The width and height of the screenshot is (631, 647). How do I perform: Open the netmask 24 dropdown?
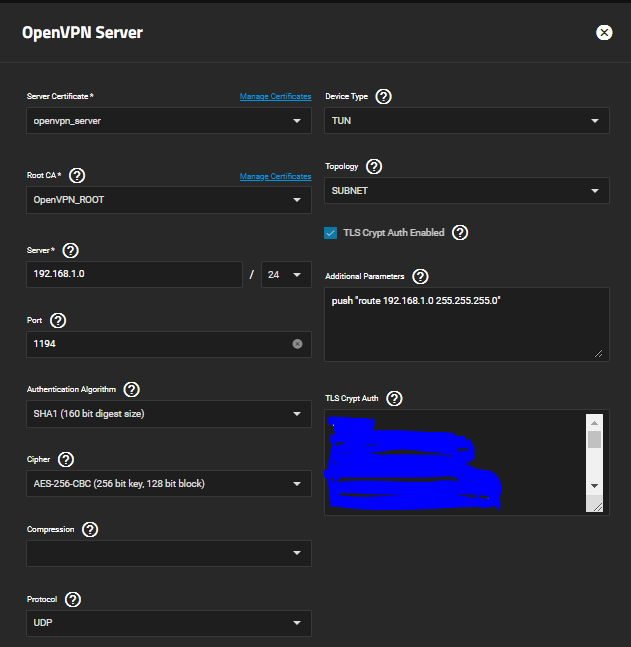286,275
